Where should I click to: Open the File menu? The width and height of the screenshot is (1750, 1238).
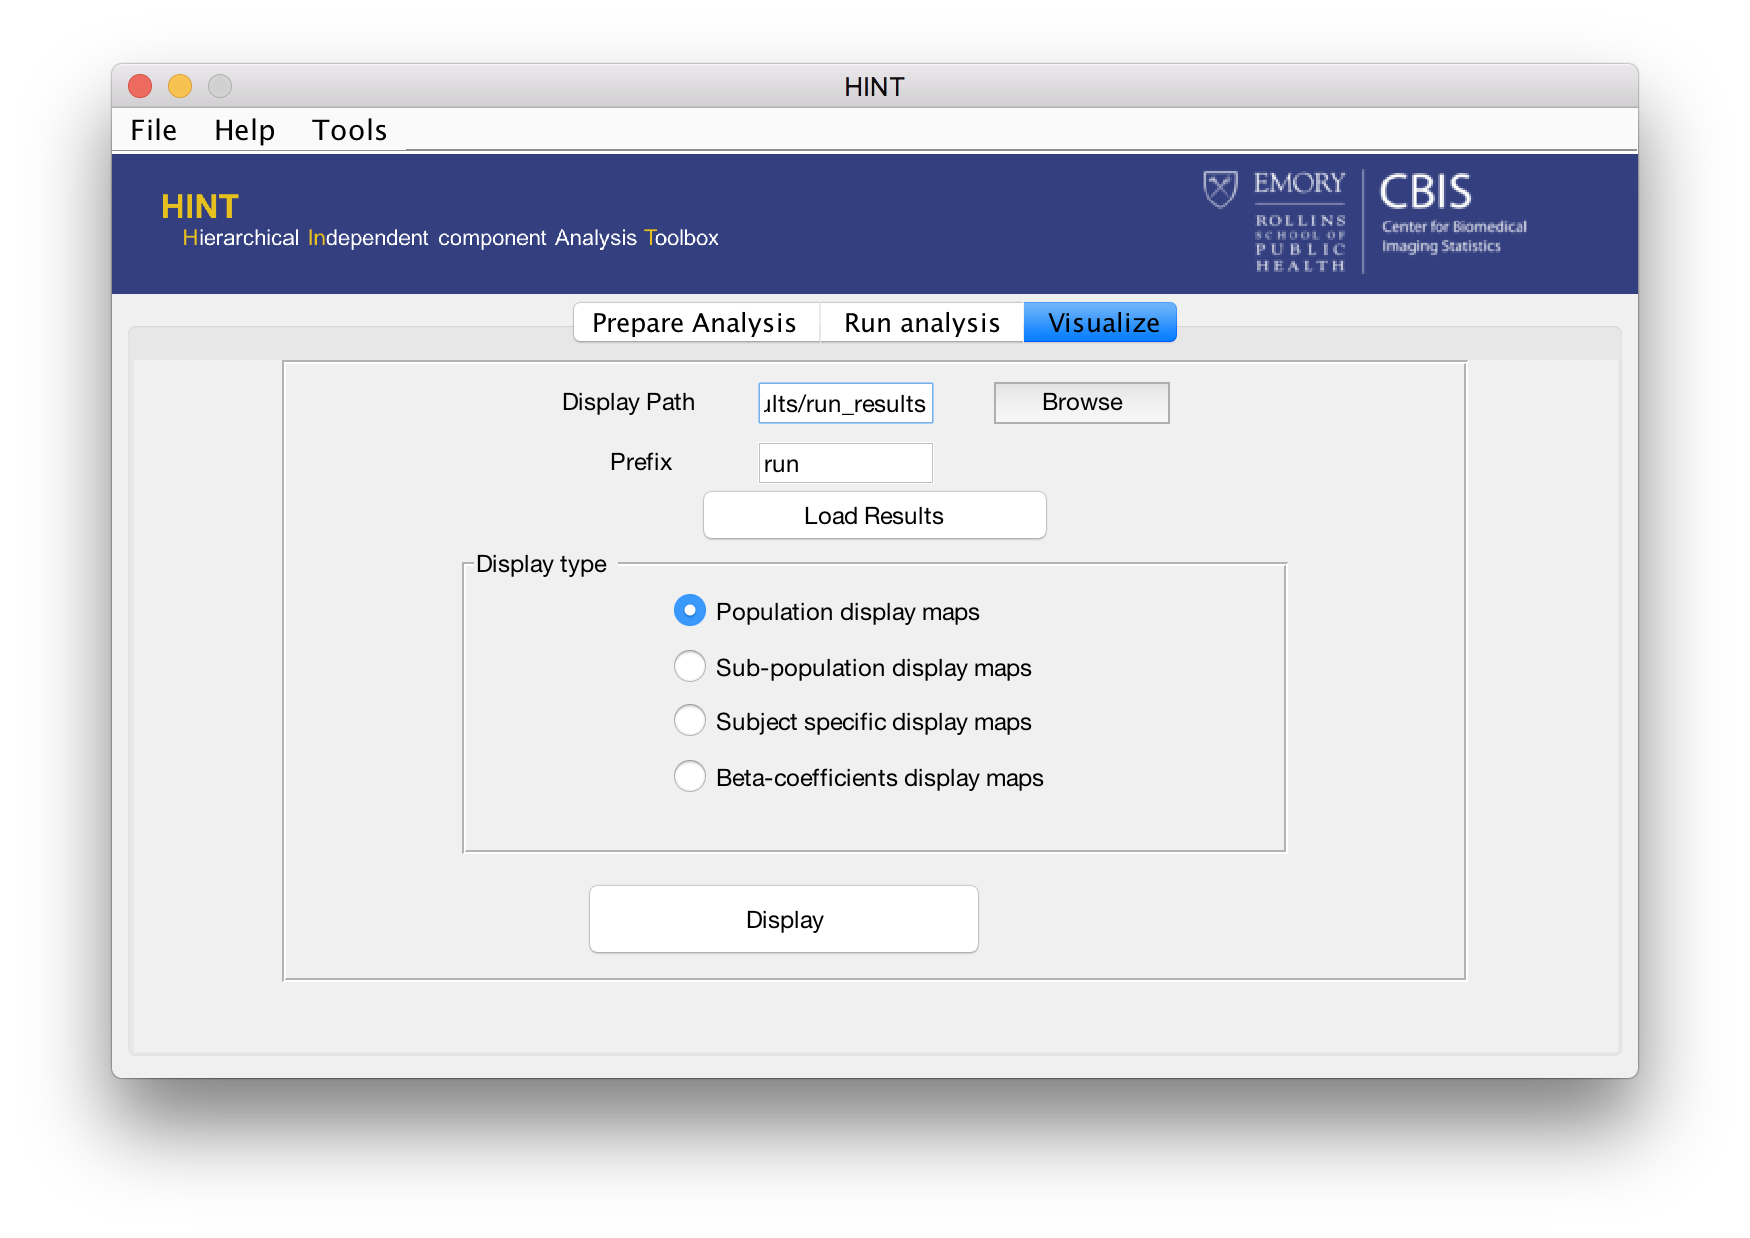pos(153,130)
